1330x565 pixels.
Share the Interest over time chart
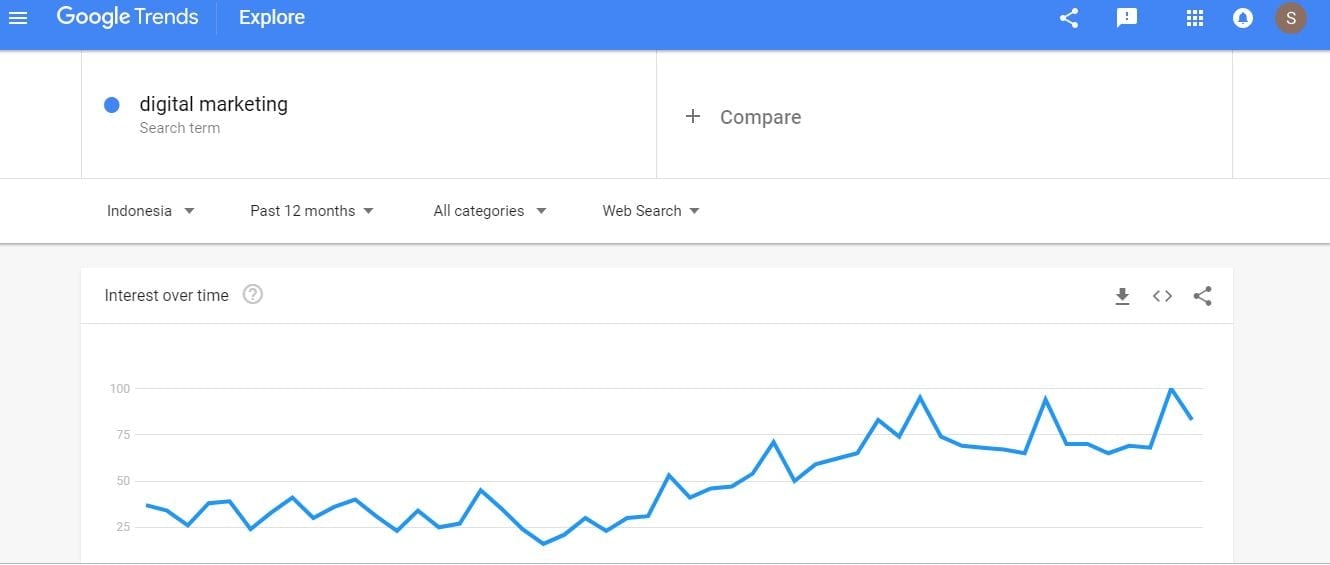pos(1203,296)
